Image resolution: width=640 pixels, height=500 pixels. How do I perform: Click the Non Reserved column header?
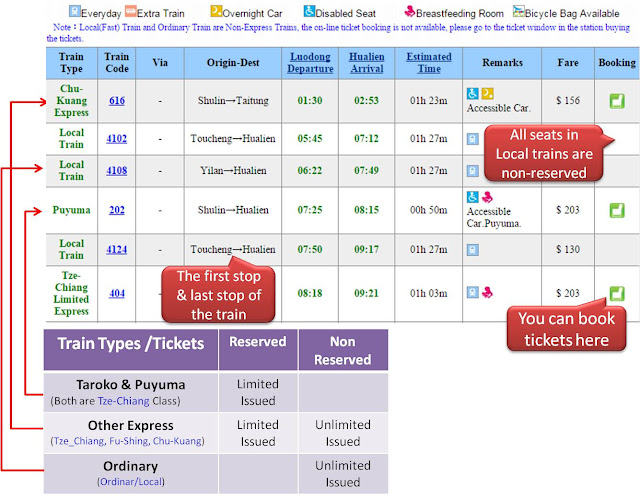[343, 351]
